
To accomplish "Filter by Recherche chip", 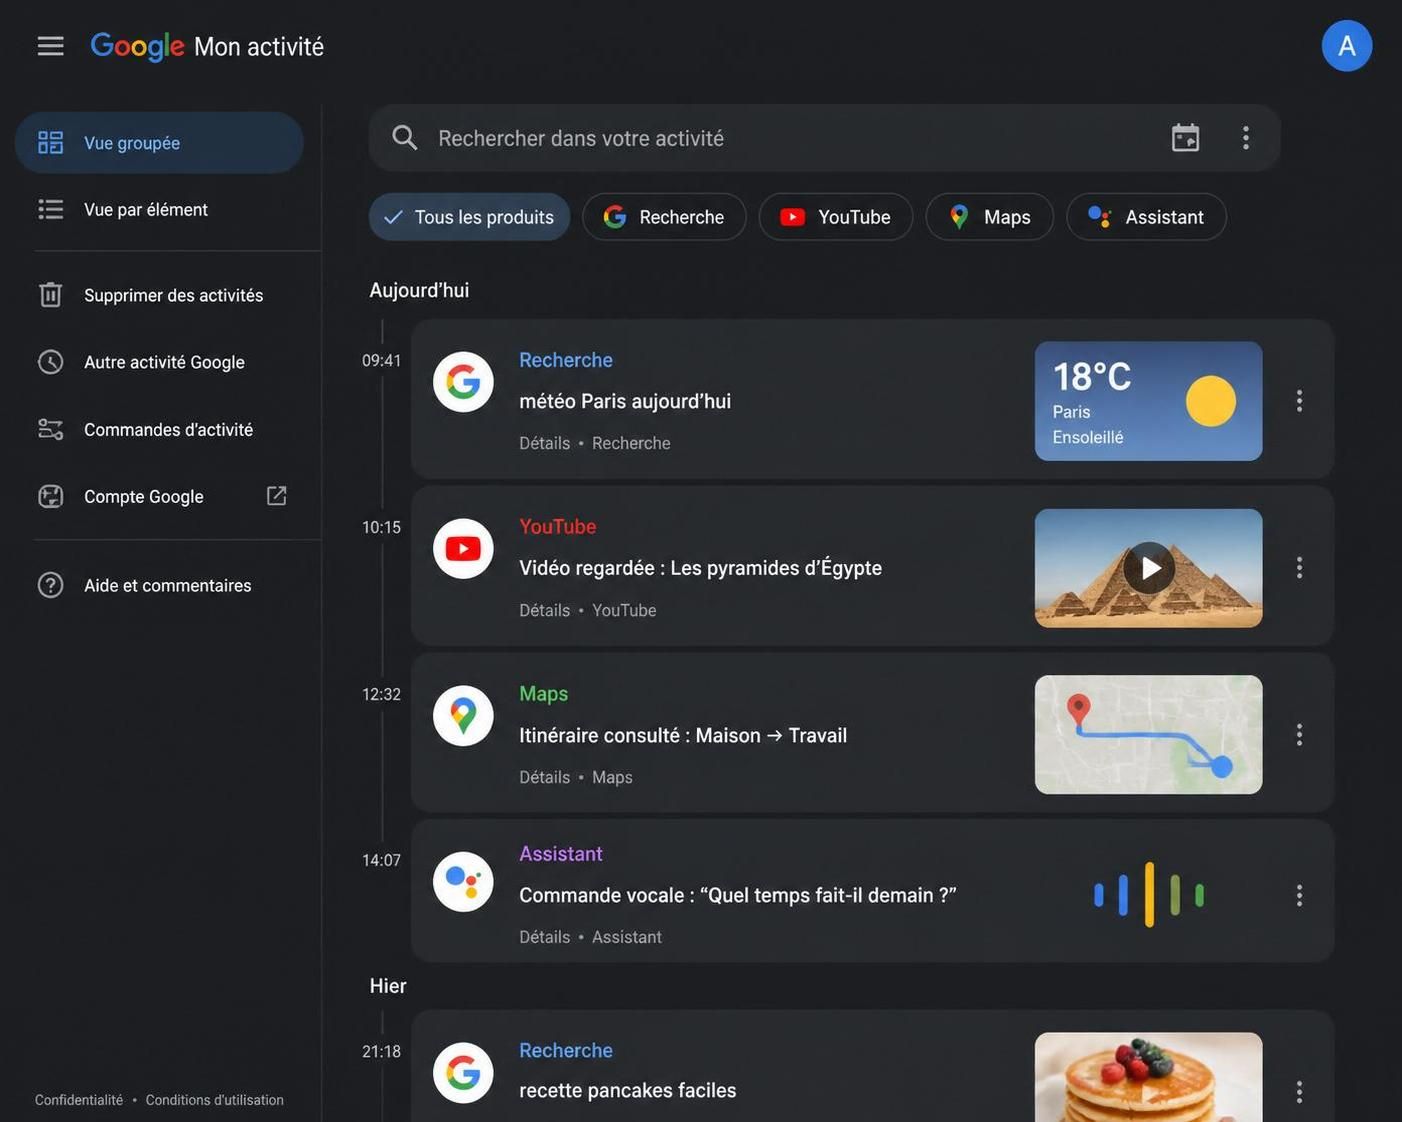I will tap(664, 217).
